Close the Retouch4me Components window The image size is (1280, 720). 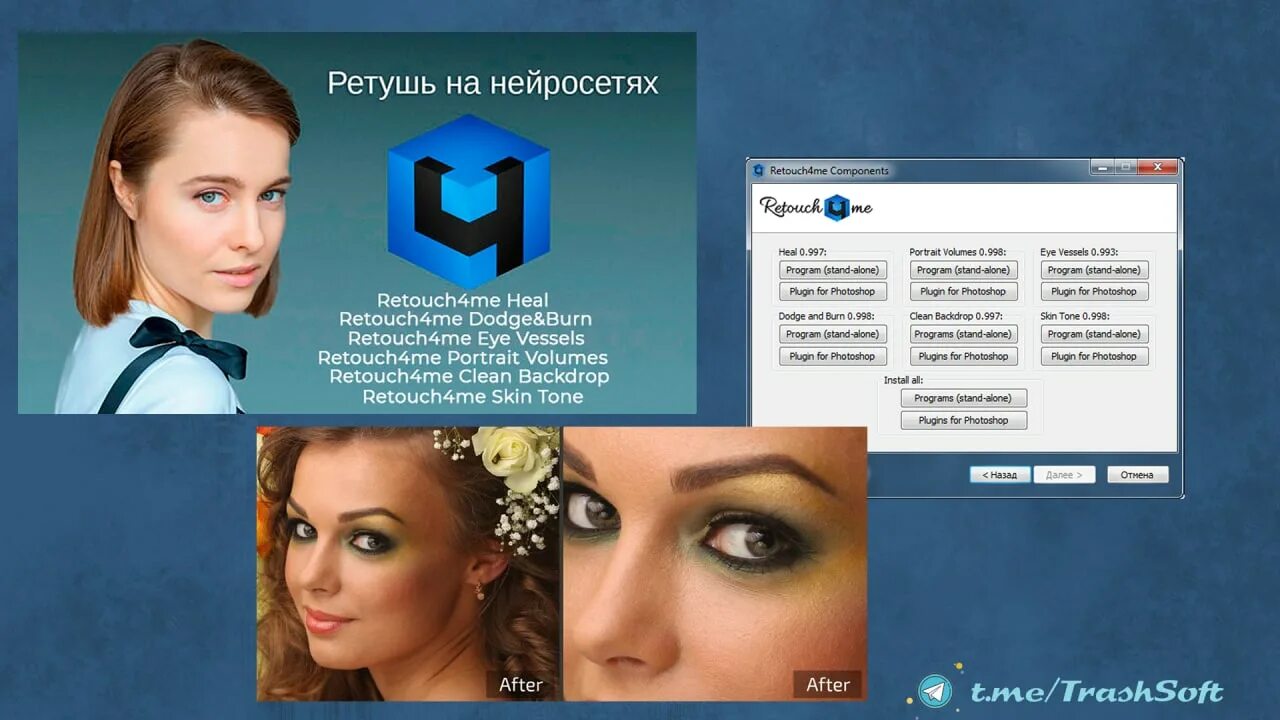1157,167
